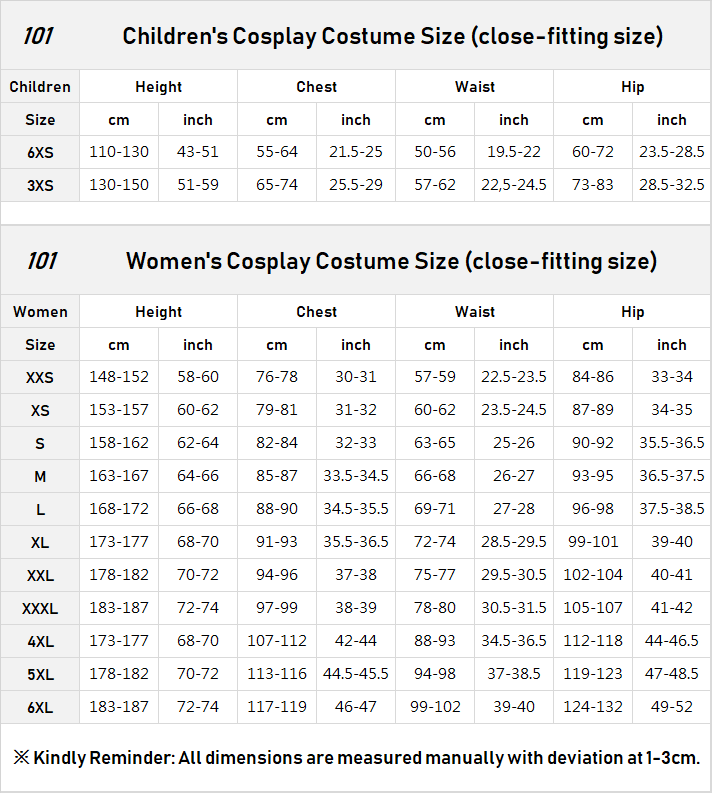Click the Kindly Reminder note text

point(356,758)
